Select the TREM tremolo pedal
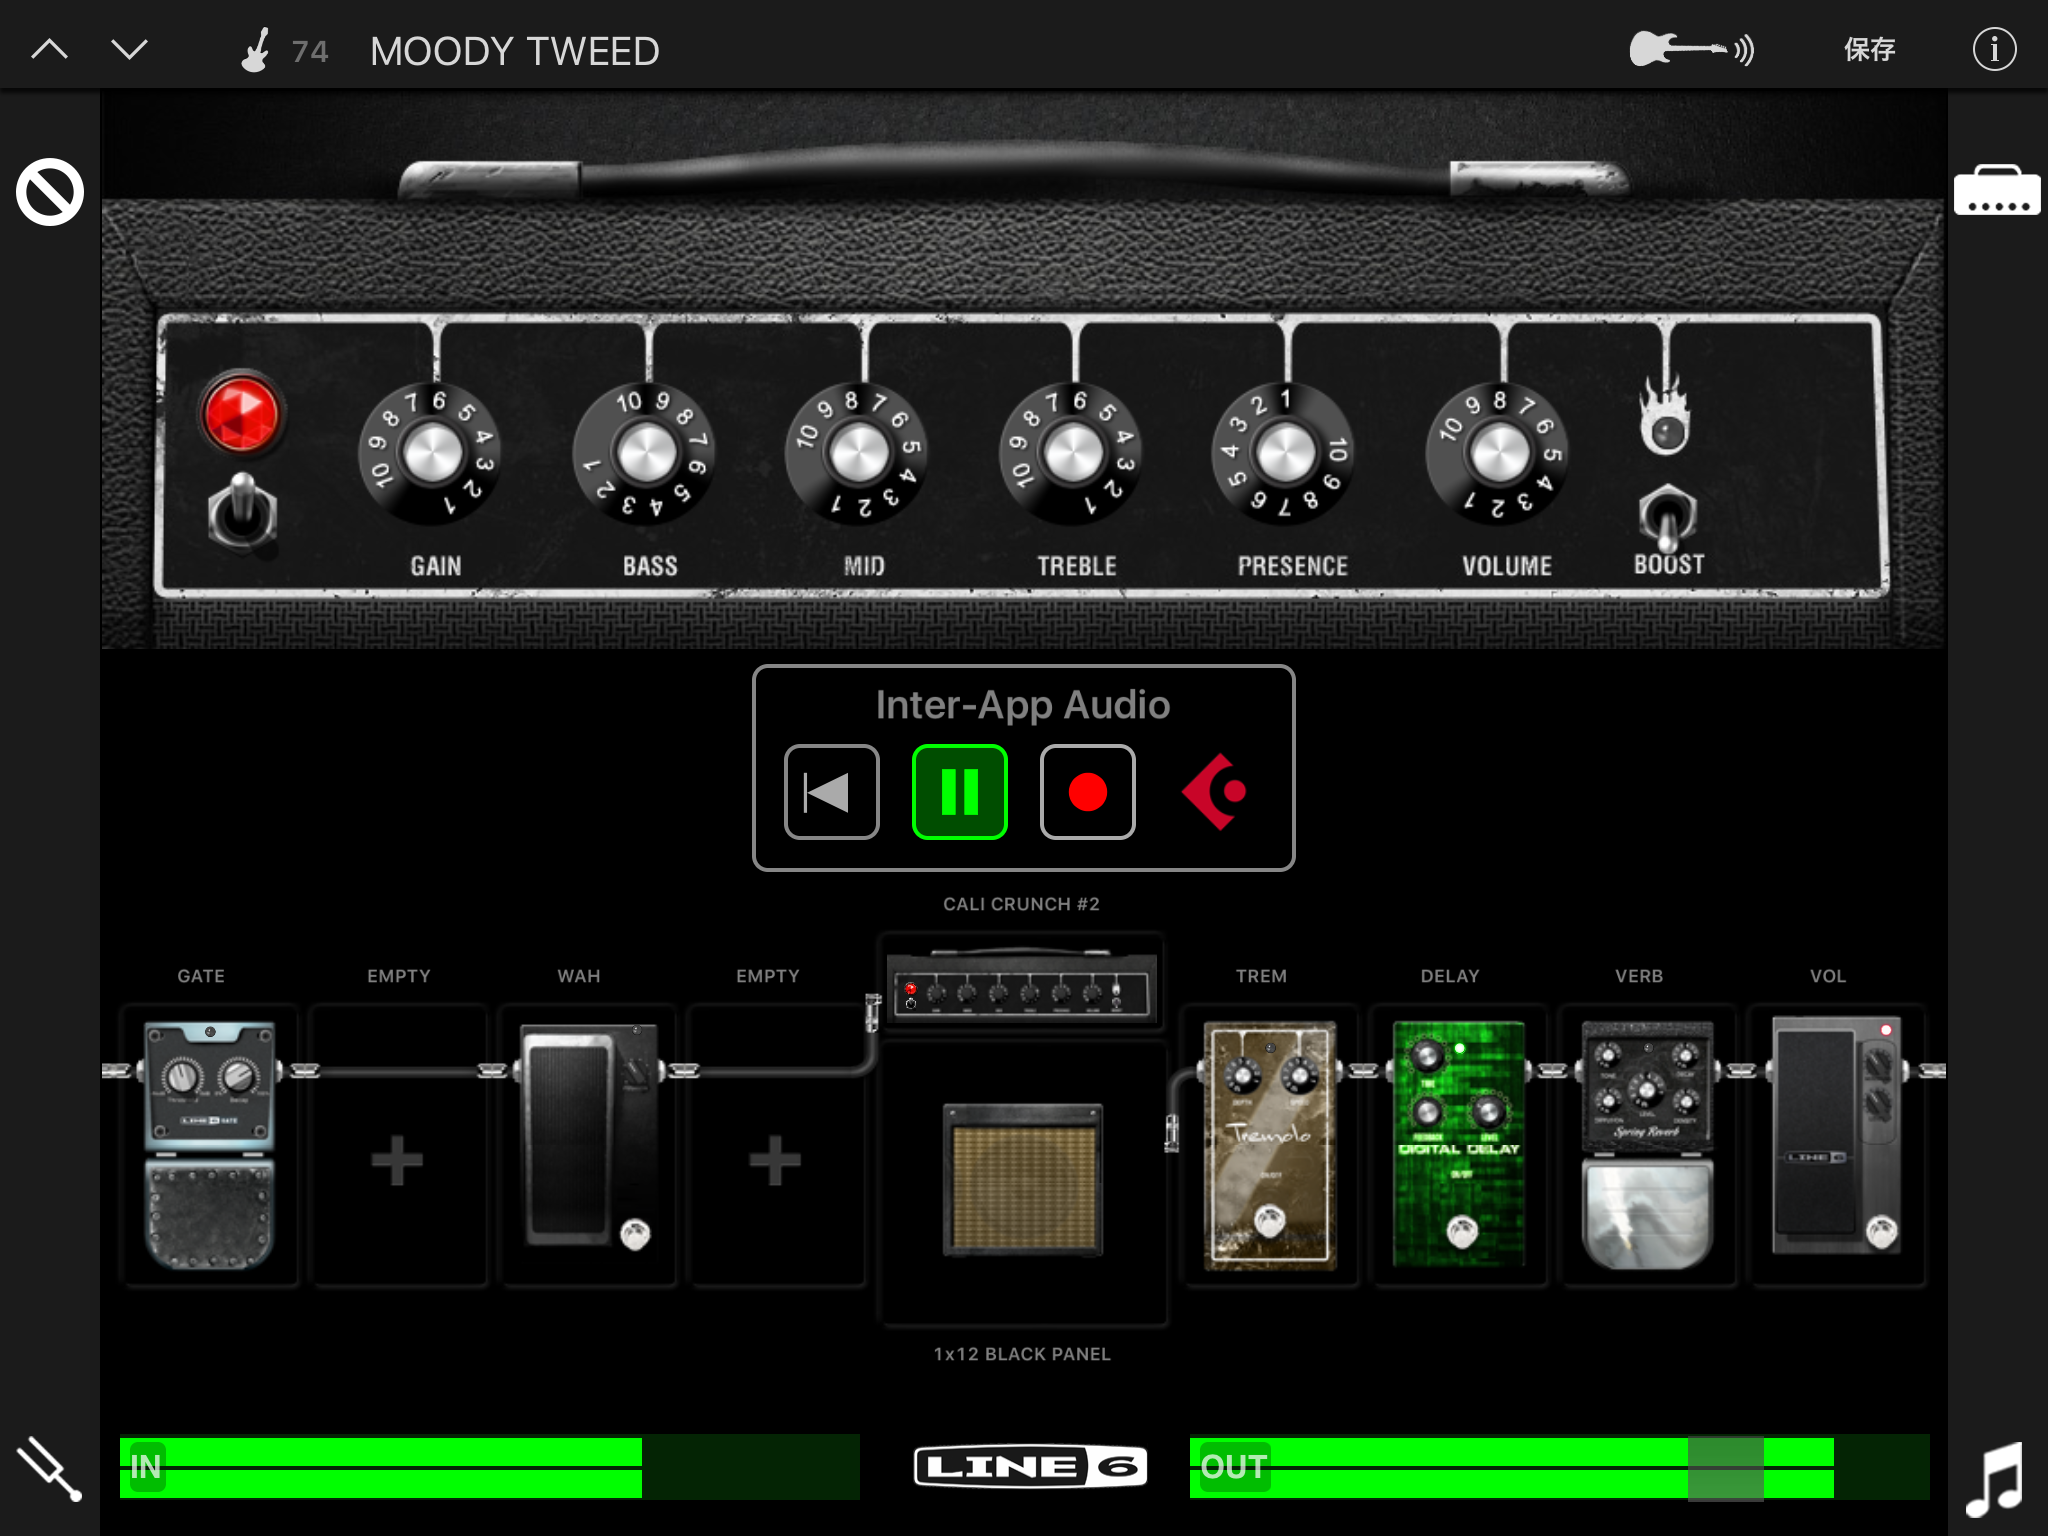 coord(1270,1145)
